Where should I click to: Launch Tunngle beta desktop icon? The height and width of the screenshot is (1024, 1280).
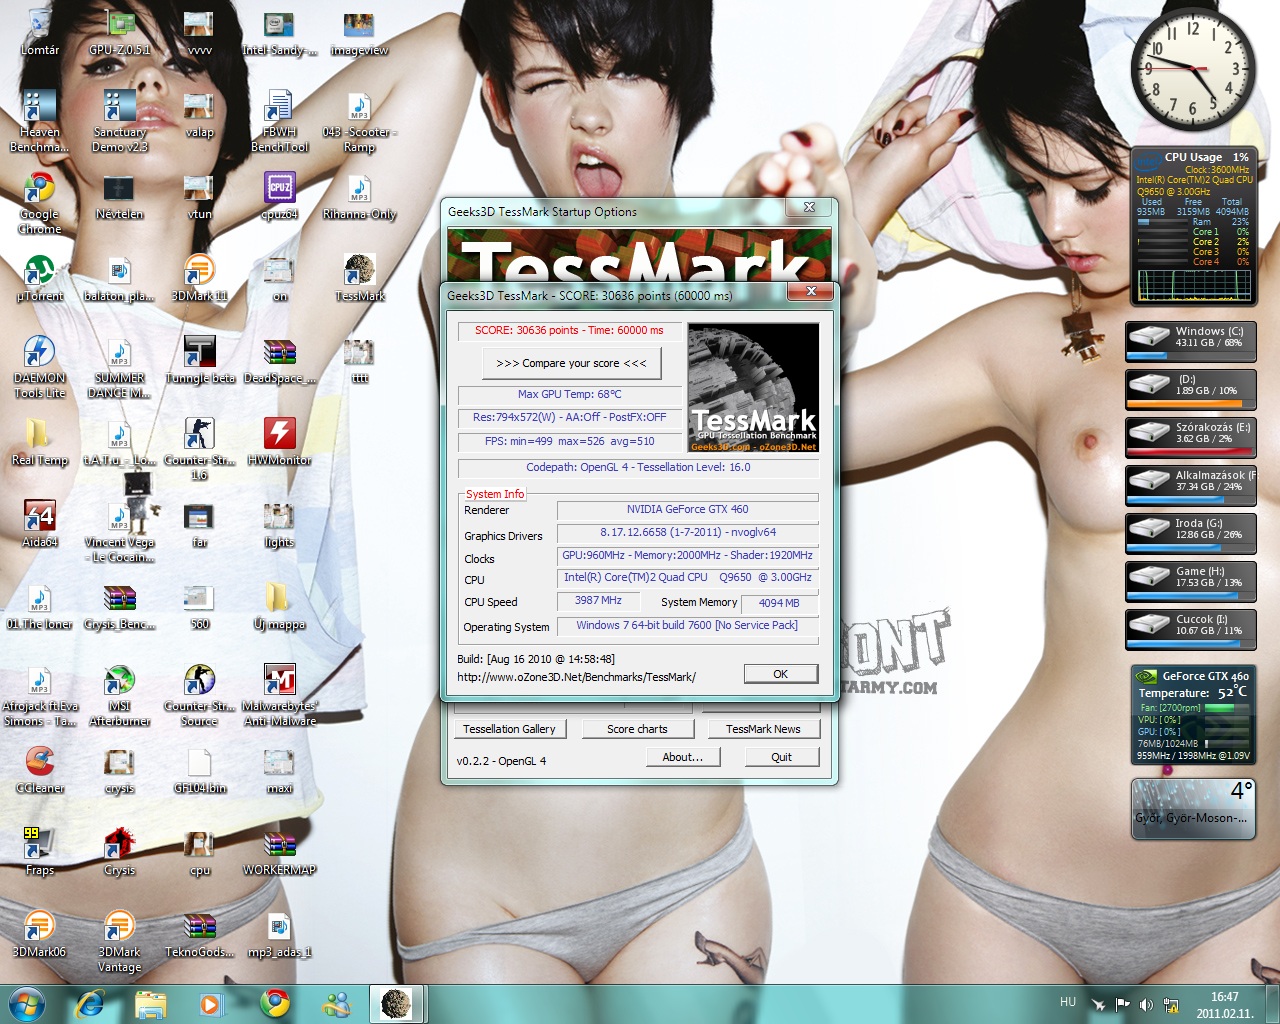click(199, 361)
